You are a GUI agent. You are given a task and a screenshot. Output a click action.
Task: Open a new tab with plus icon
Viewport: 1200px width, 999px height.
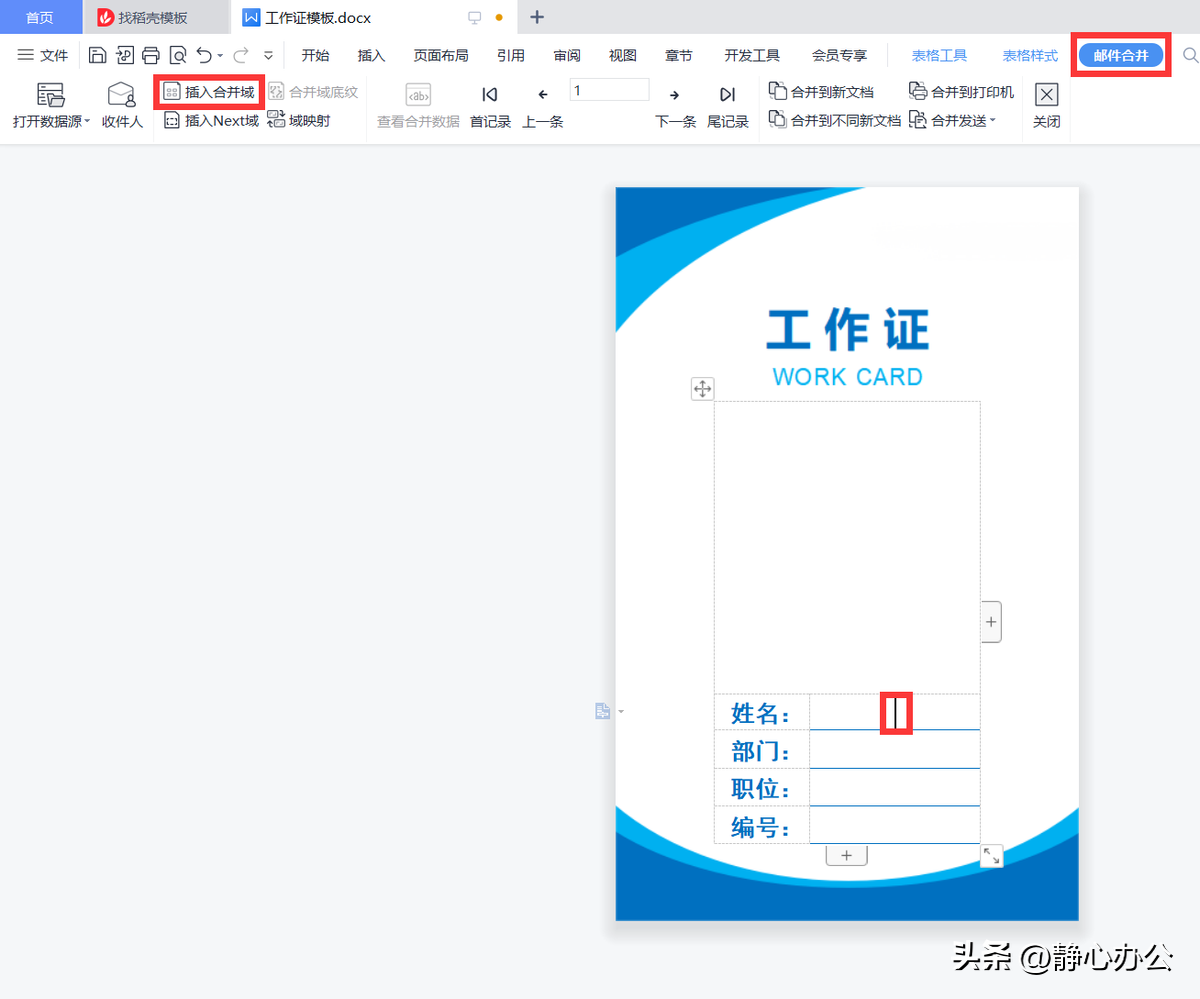(x=537, y=17)
